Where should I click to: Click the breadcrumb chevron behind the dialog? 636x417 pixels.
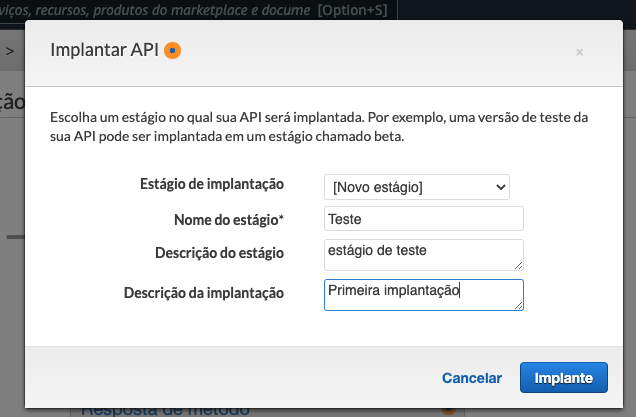pyautogui.click(x=10, y=51)
